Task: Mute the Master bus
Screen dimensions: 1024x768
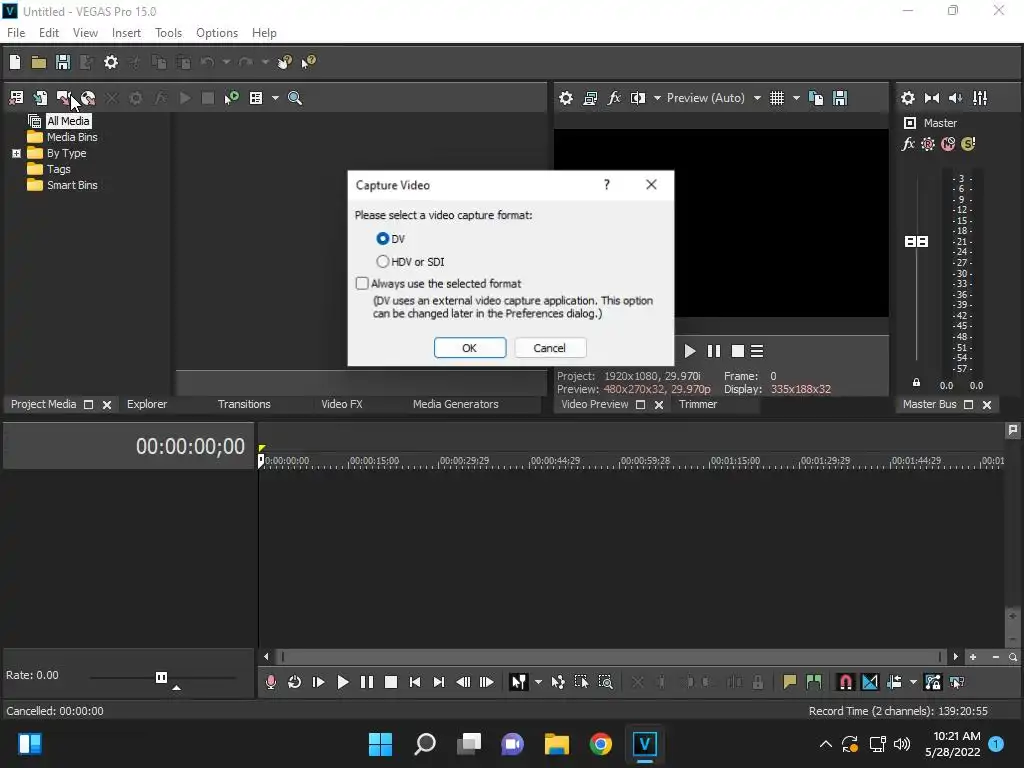Action: [x=948, y=144]
